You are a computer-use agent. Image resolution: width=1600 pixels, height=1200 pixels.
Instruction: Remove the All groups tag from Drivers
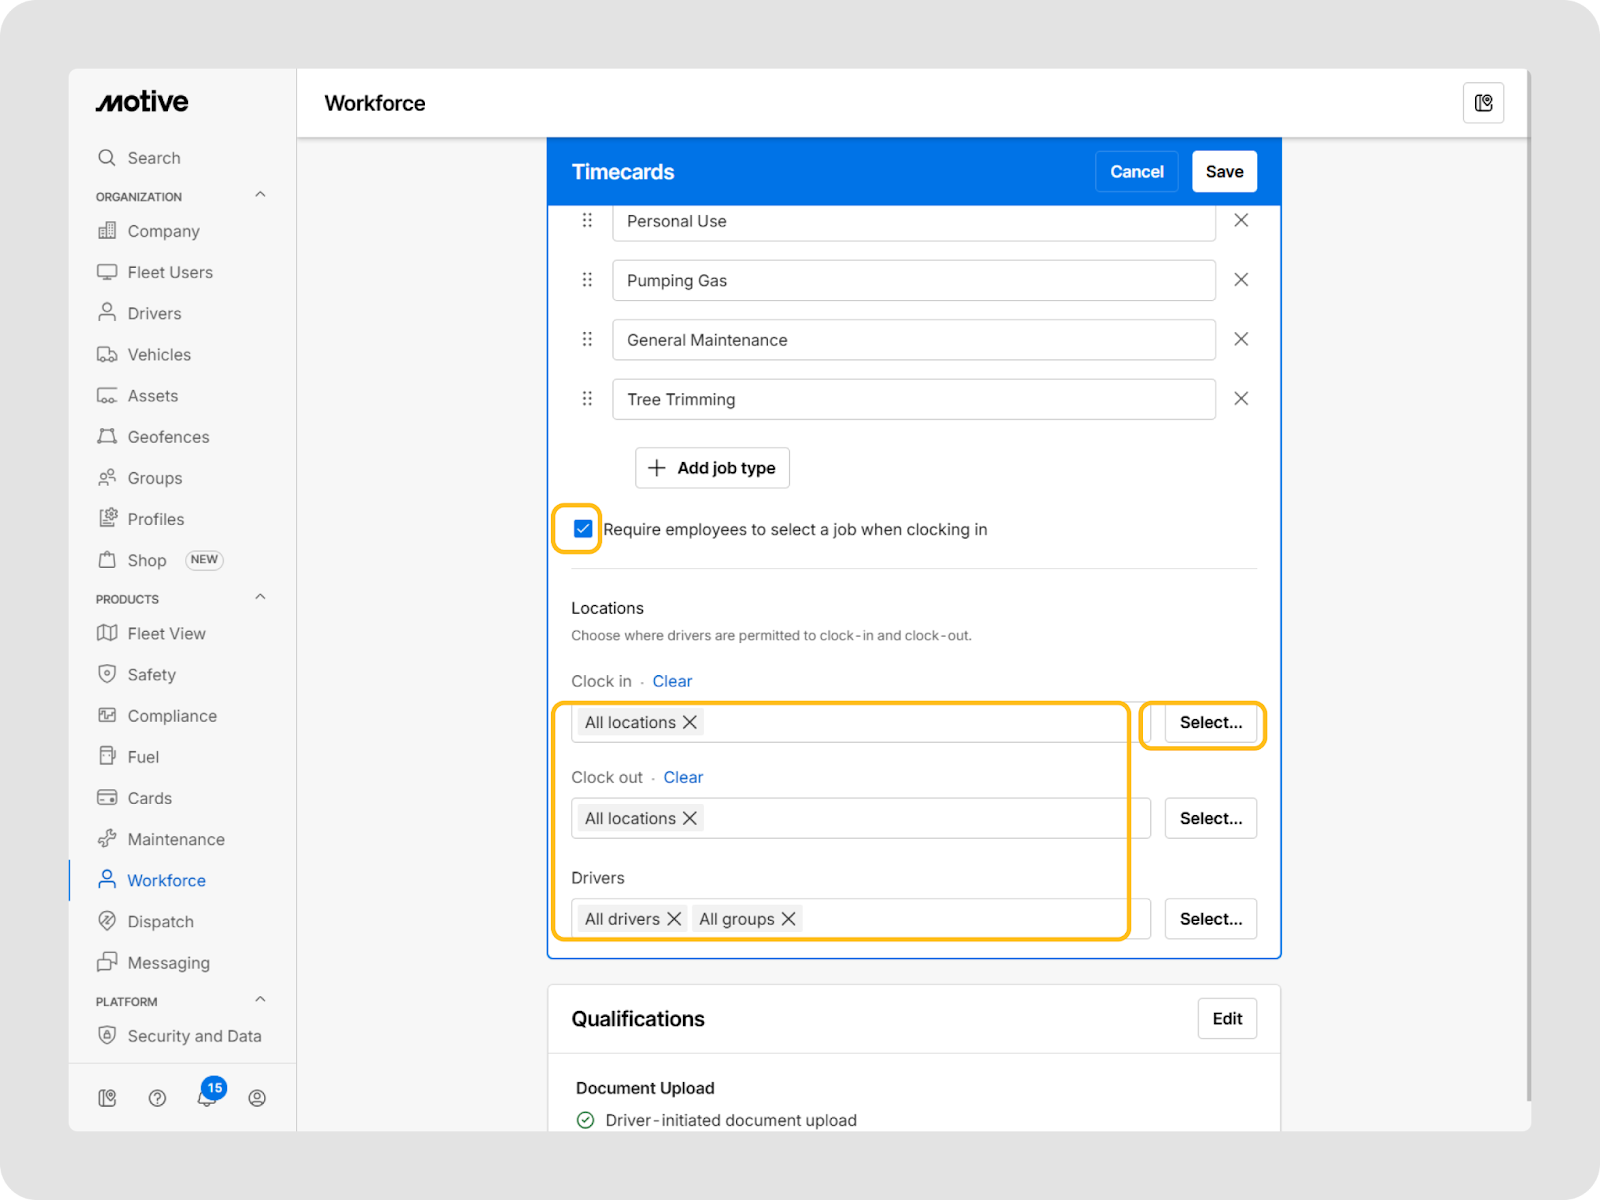[789, 919]
